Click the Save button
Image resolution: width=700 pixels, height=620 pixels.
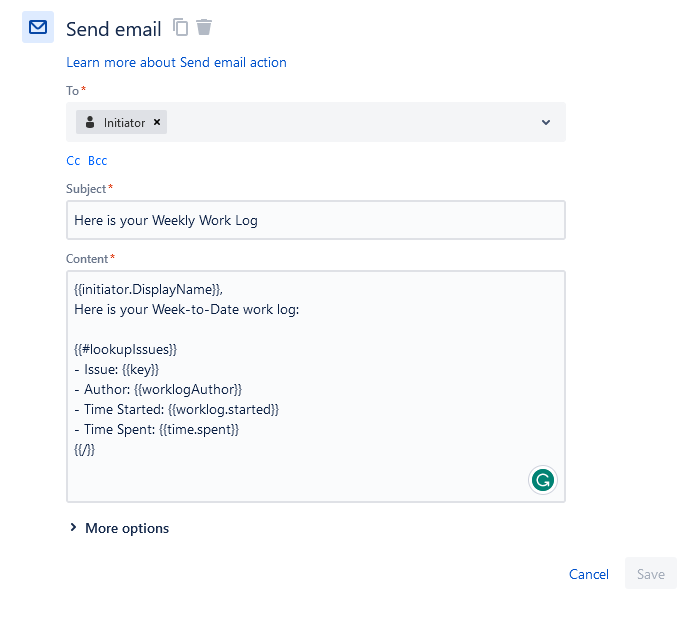[x=650, y=574]
